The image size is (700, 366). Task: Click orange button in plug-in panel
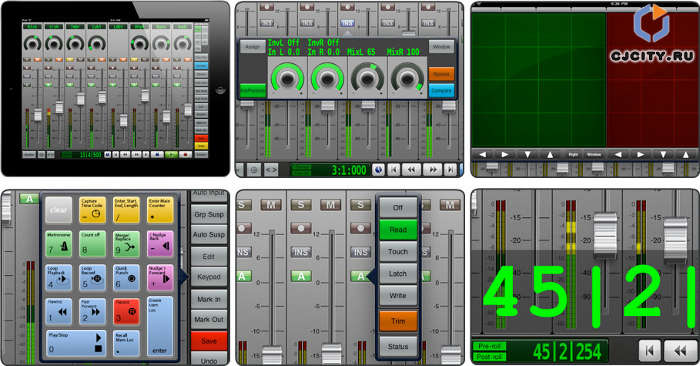pyautogui.click(x=442, y=74)
